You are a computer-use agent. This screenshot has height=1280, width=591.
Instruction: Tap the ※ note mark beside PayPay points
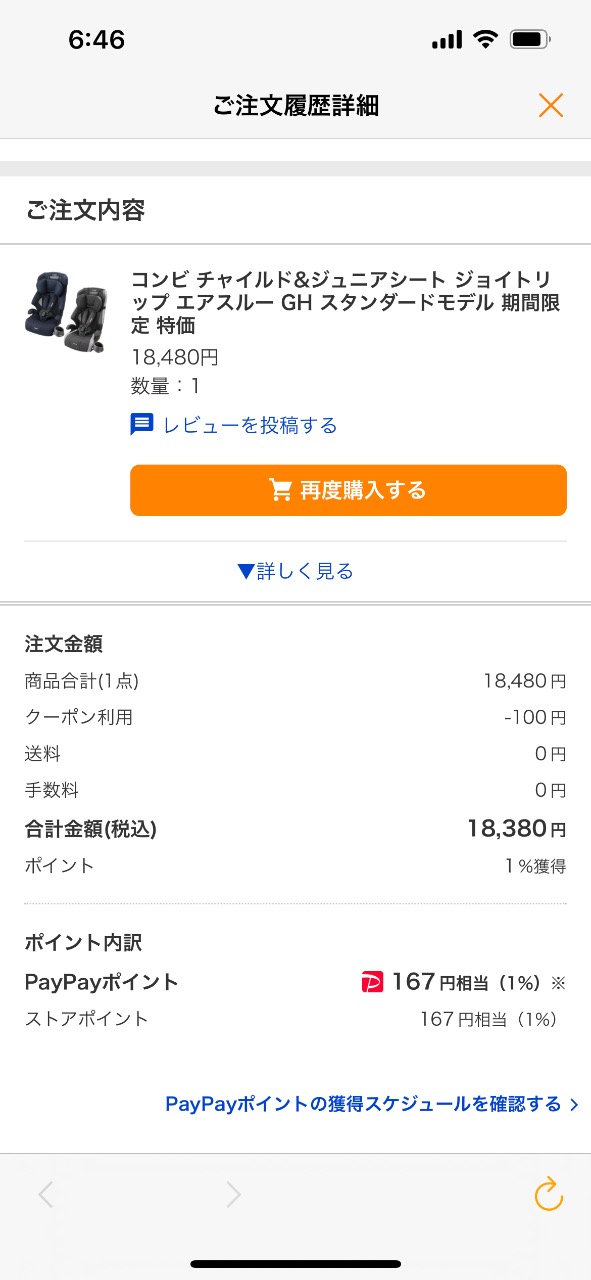pos(558,983)
